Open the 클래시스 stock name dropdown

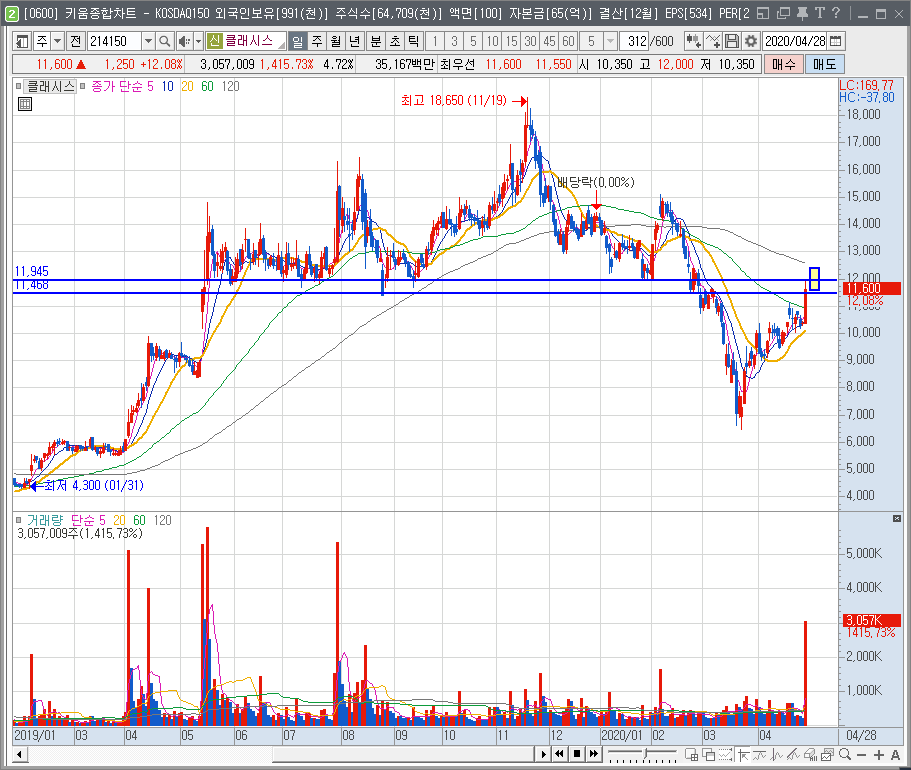tap(281, 44)
